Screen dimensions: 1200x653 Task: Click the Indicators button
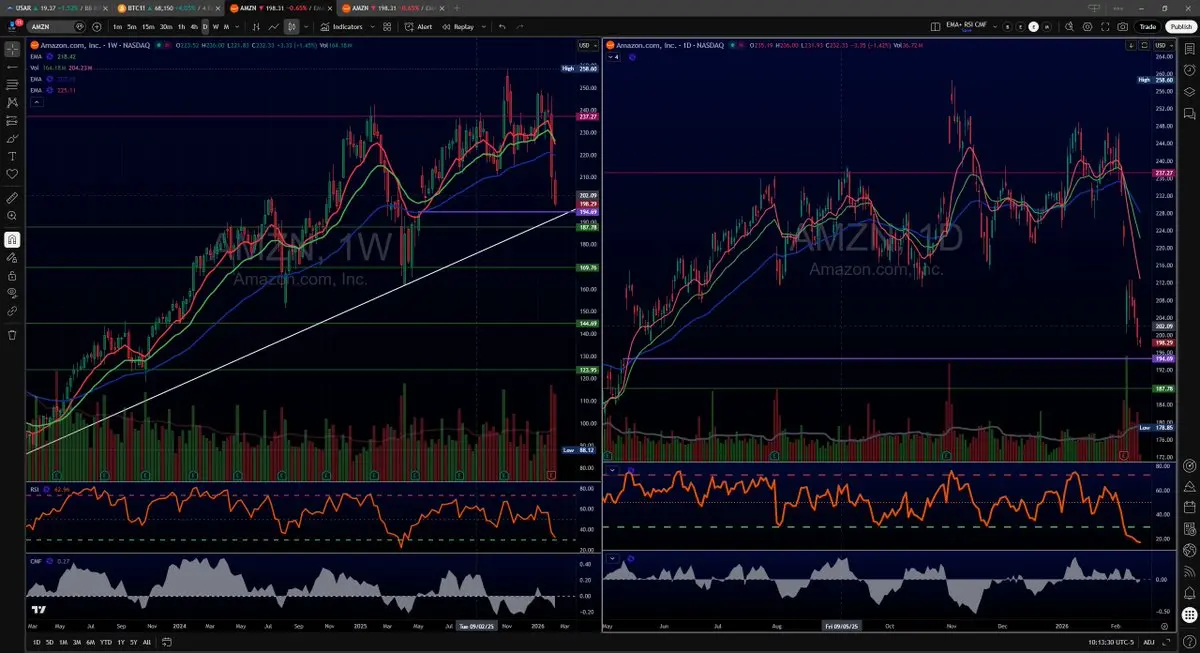coord(341,25)
